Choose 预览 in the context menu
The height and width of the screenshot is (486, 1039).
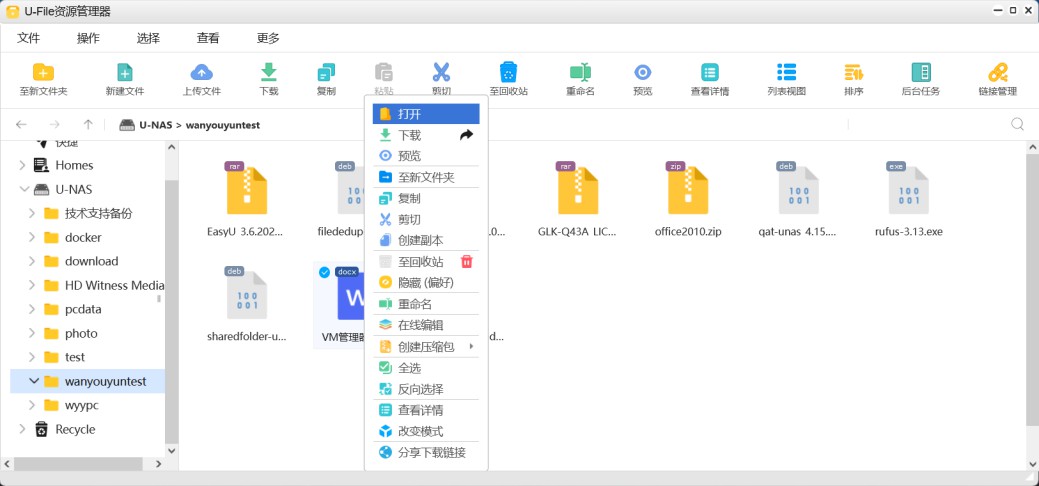[x=426, y=156]
